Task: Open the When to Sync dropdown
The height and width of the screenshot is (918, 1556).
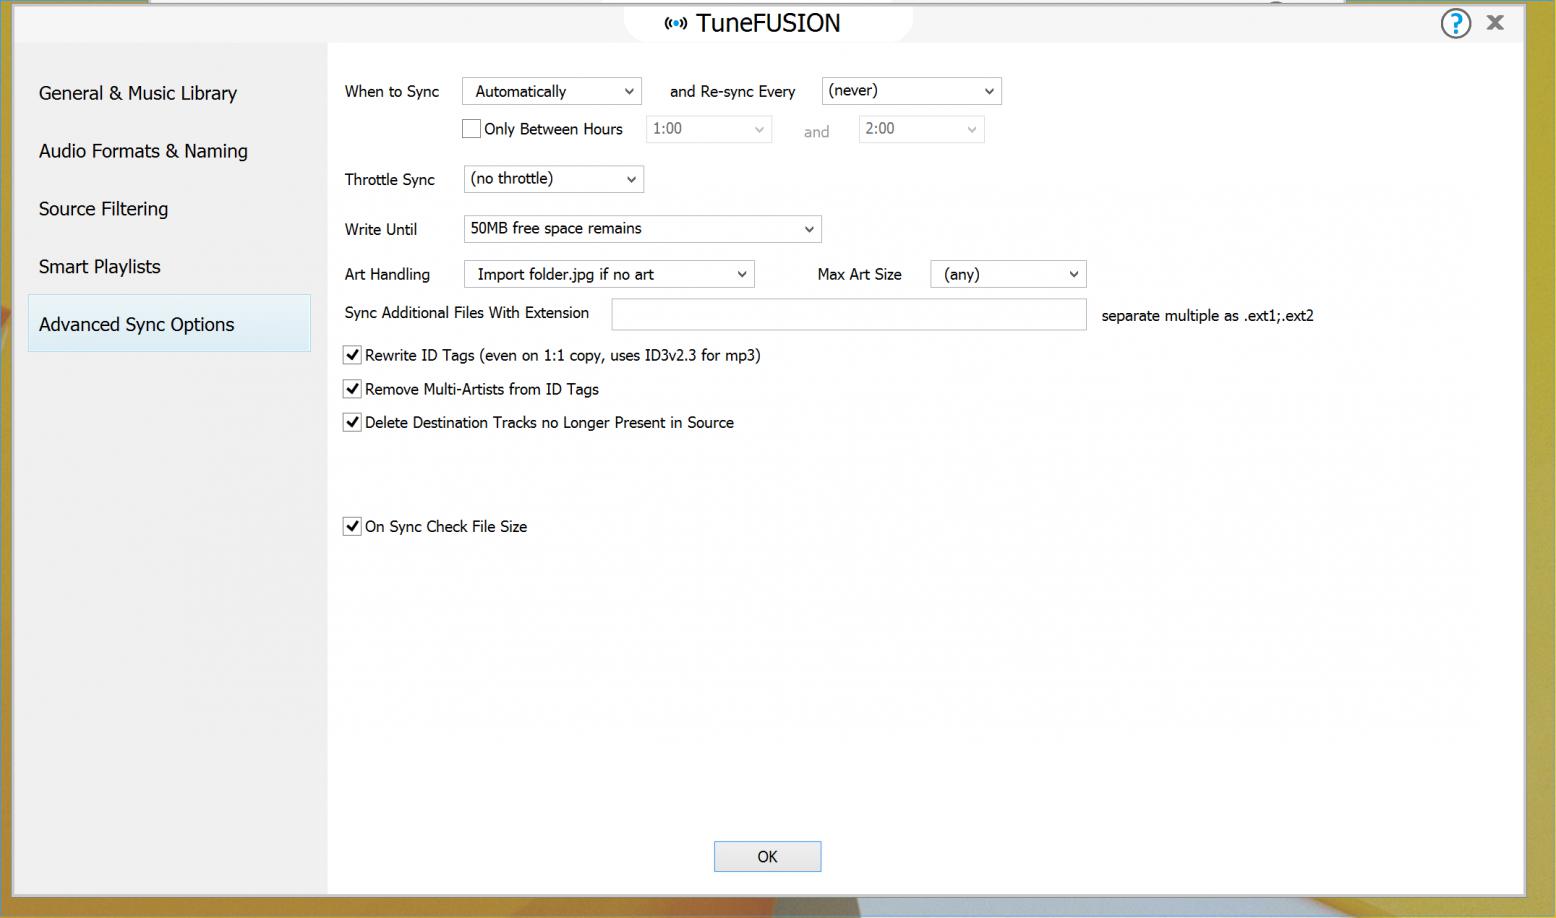Action: click(x=552, y=91)
